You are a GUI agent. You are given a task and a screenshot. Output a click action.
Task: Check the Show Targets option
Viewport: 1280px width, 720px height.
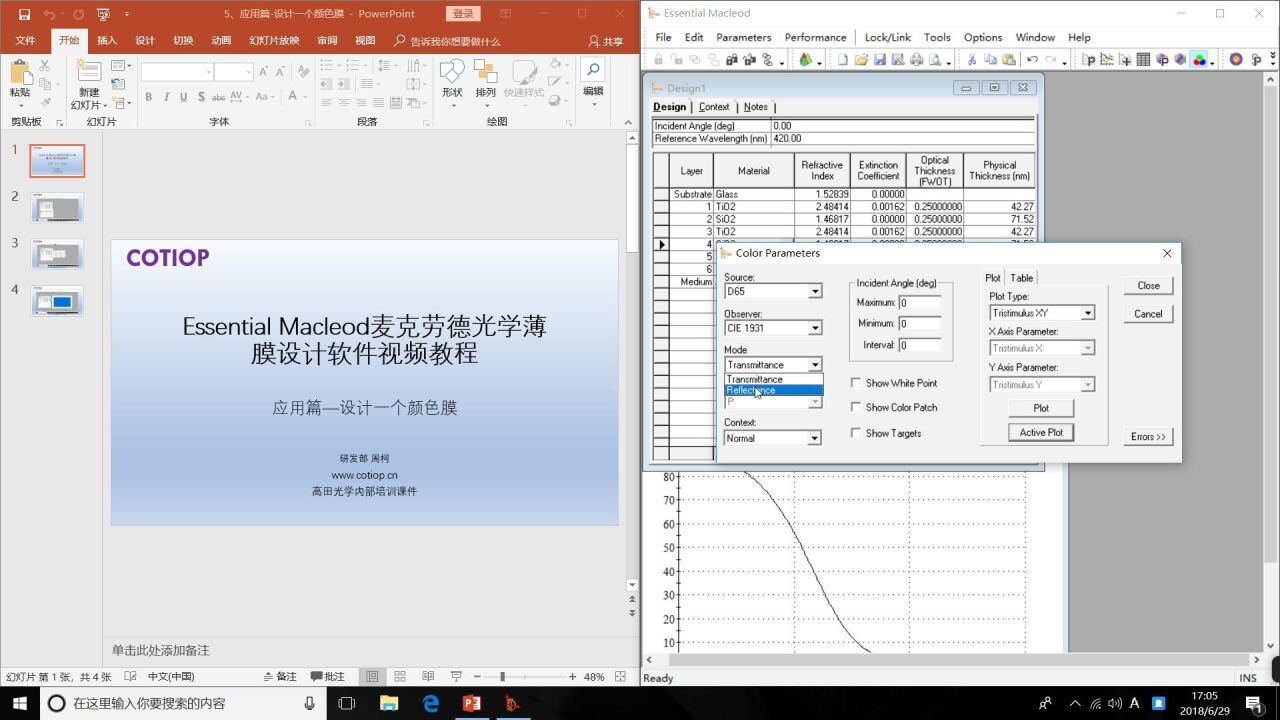pyautogui.click(x=856, y=433)
